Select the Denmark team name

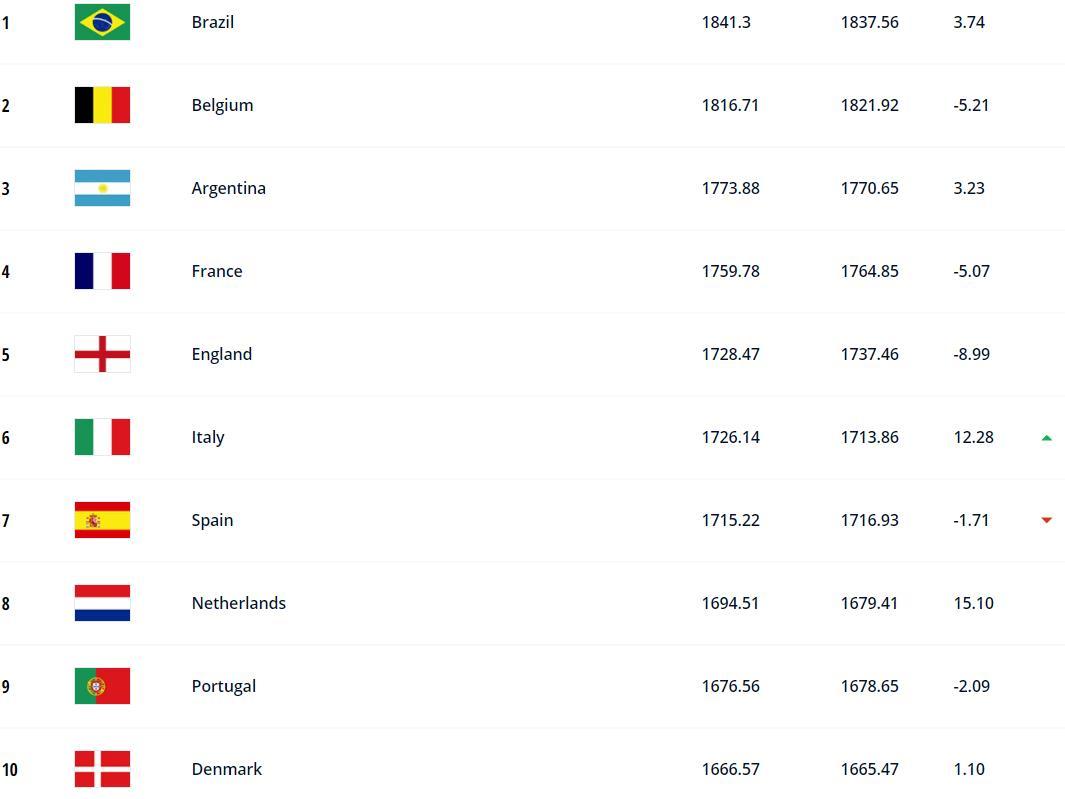pyautogui.click(x=226, y=769)
